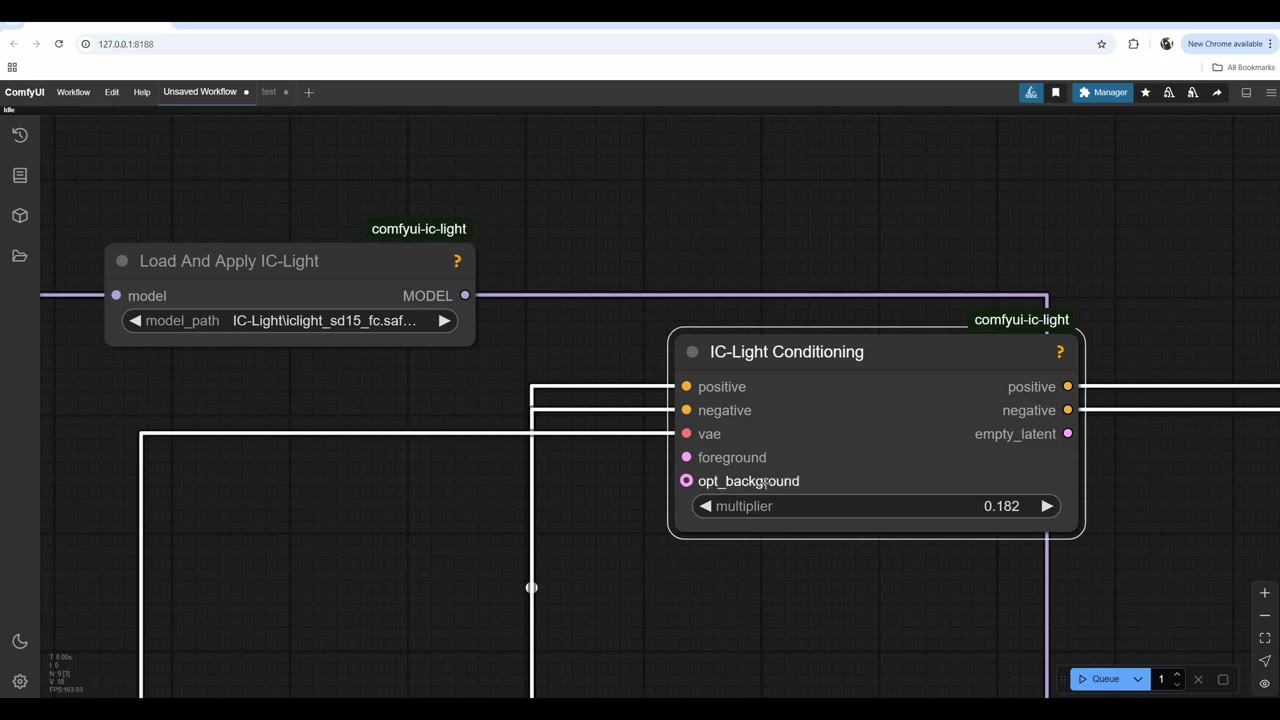Click the Queue run button

tap(1099, 679)
